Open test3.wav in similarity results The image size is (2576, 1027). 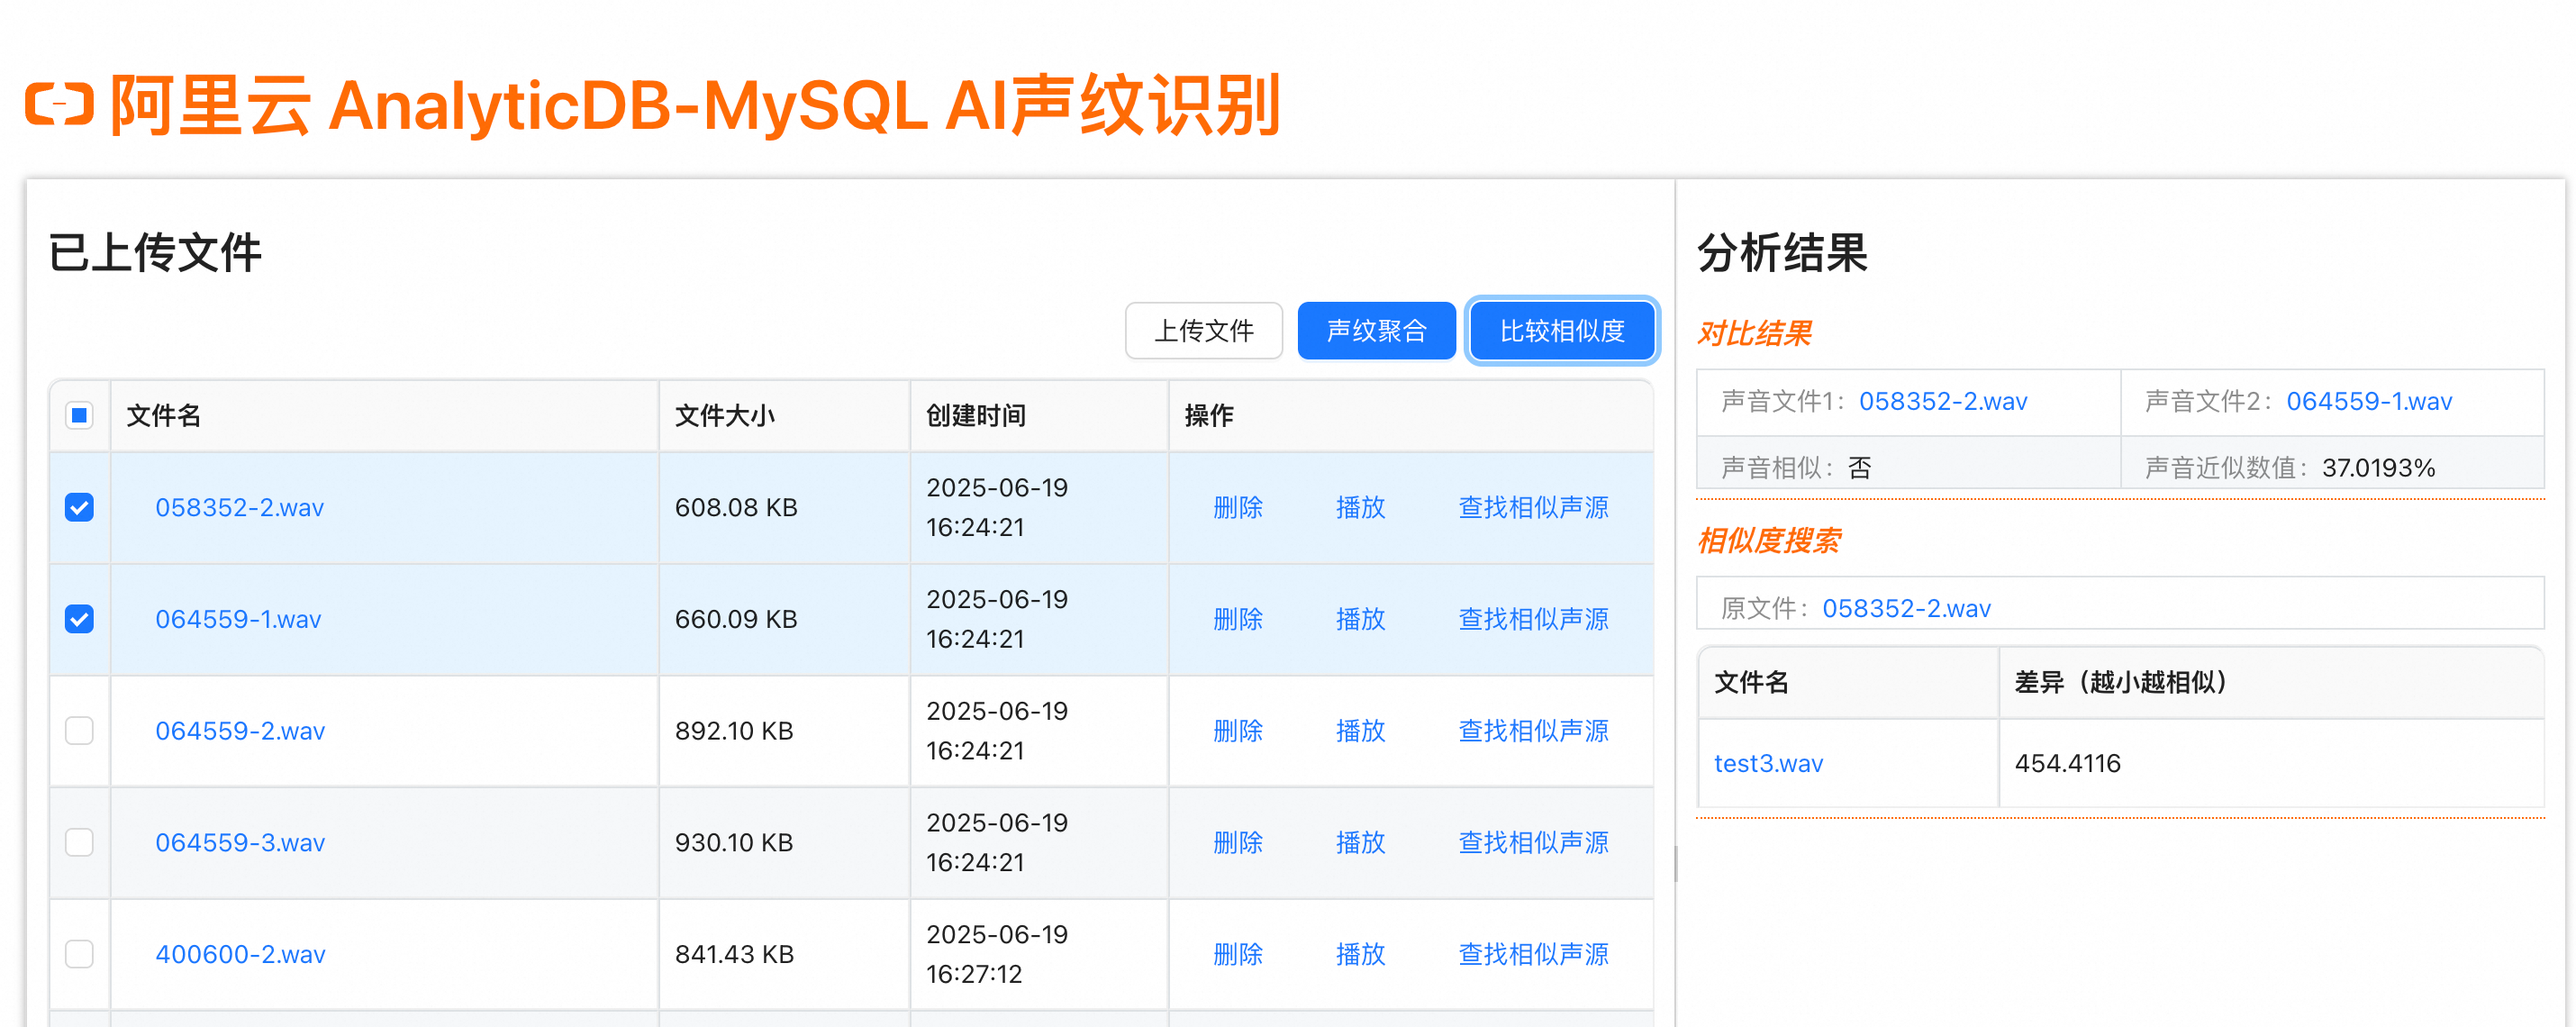pyautogui.click(x=1768, y=763)
